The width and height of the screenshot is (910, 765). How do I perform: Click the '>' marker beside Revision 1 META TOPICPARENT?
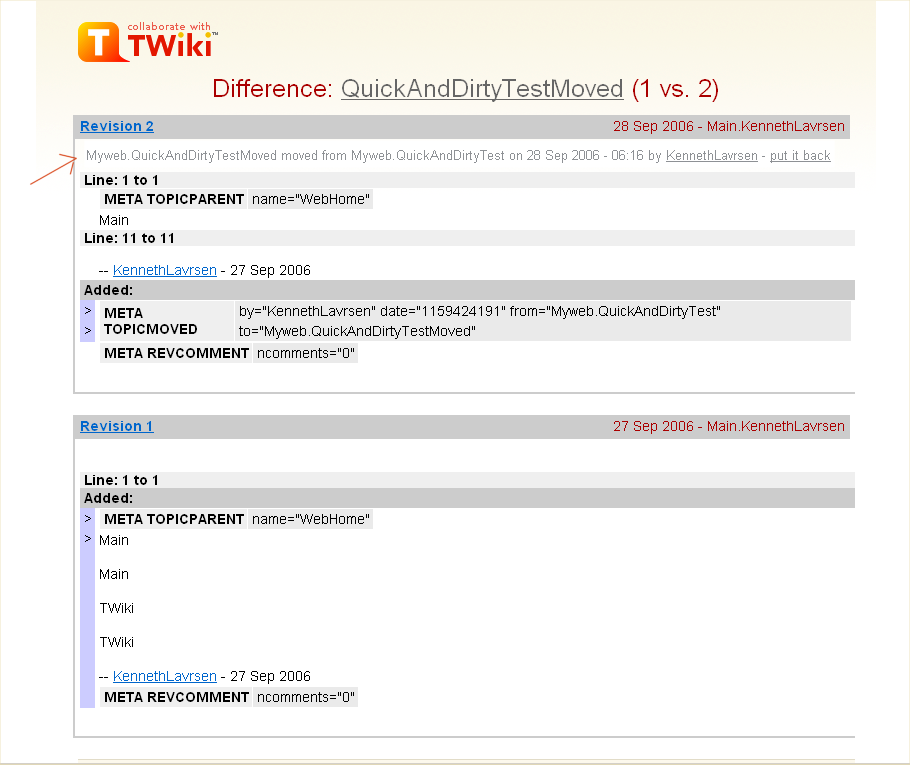tap(88, 519)
